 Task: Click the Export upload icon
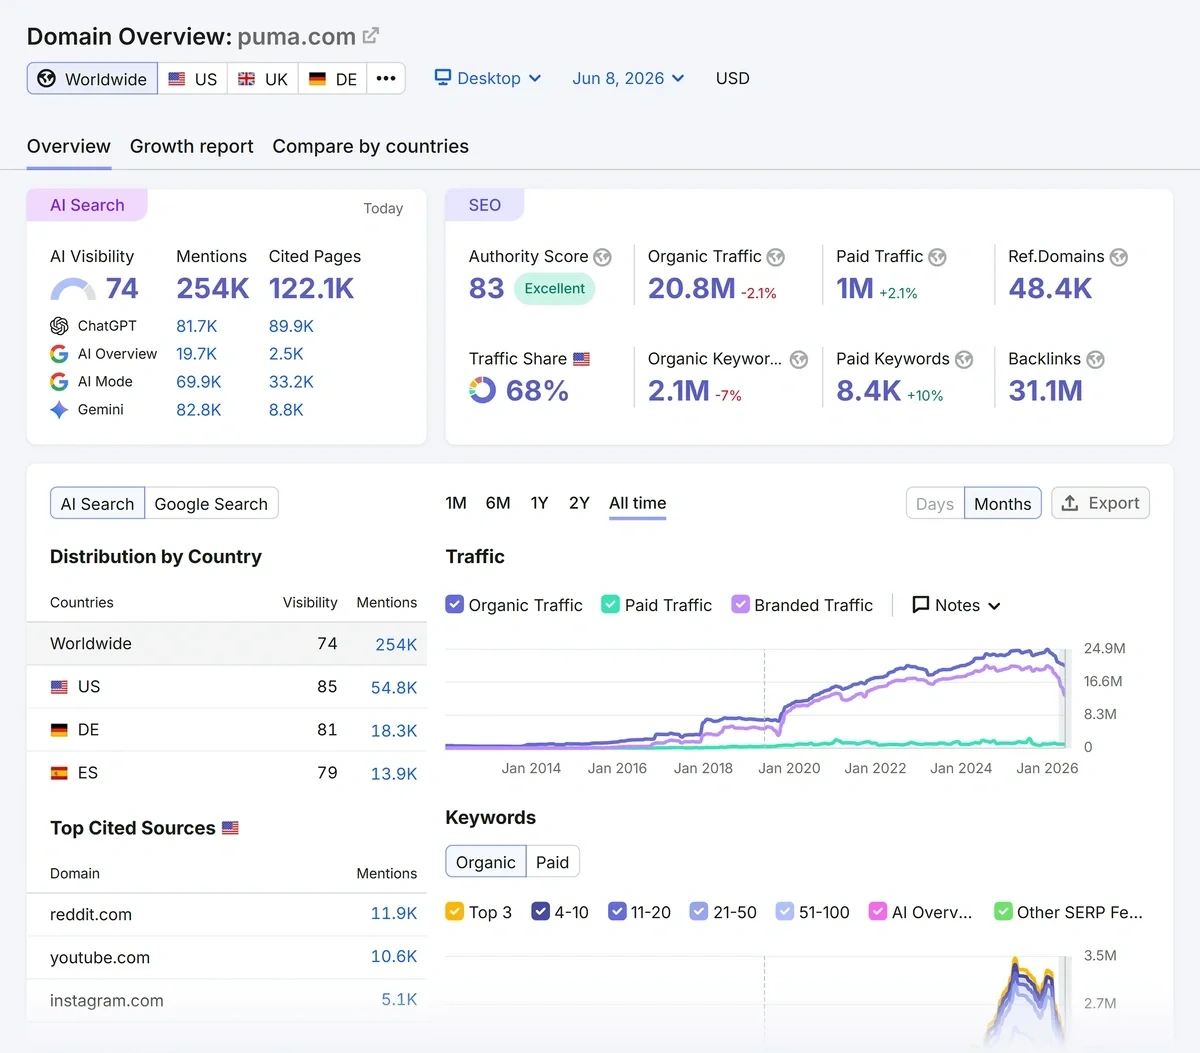(1070, 503)
